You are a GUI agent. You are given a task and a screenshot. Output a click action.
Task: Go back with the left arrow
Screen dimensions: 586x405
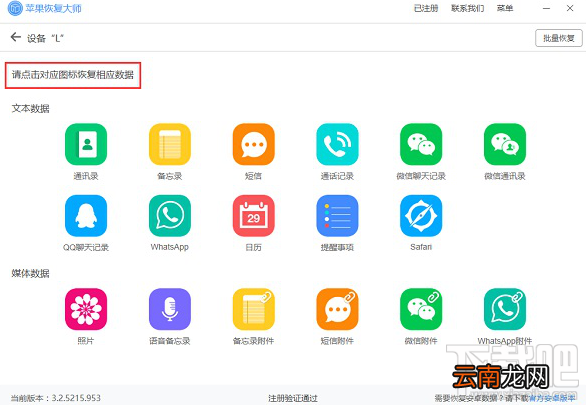pos(16,37)
